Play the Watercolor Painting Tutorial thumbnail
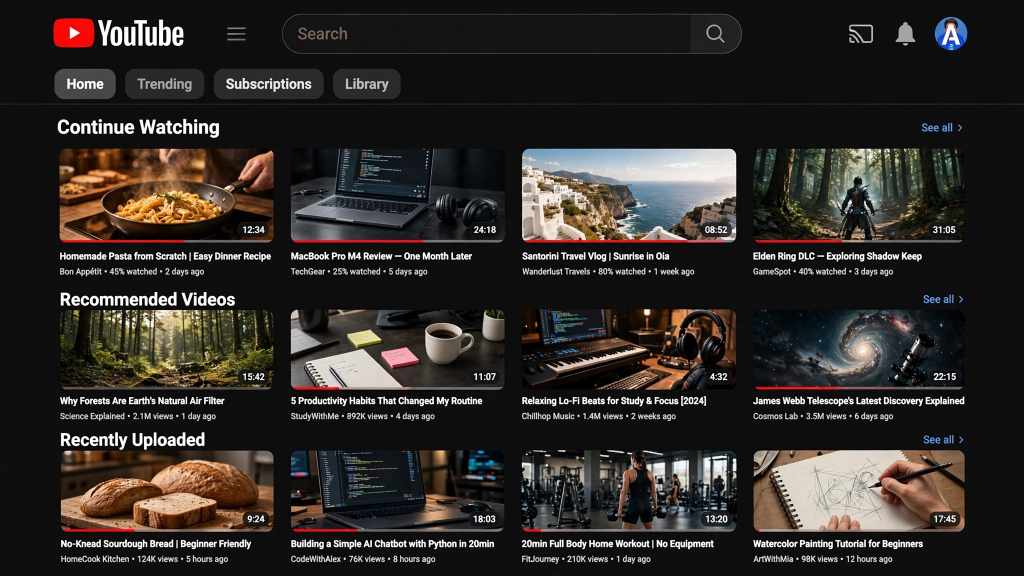 859,490
